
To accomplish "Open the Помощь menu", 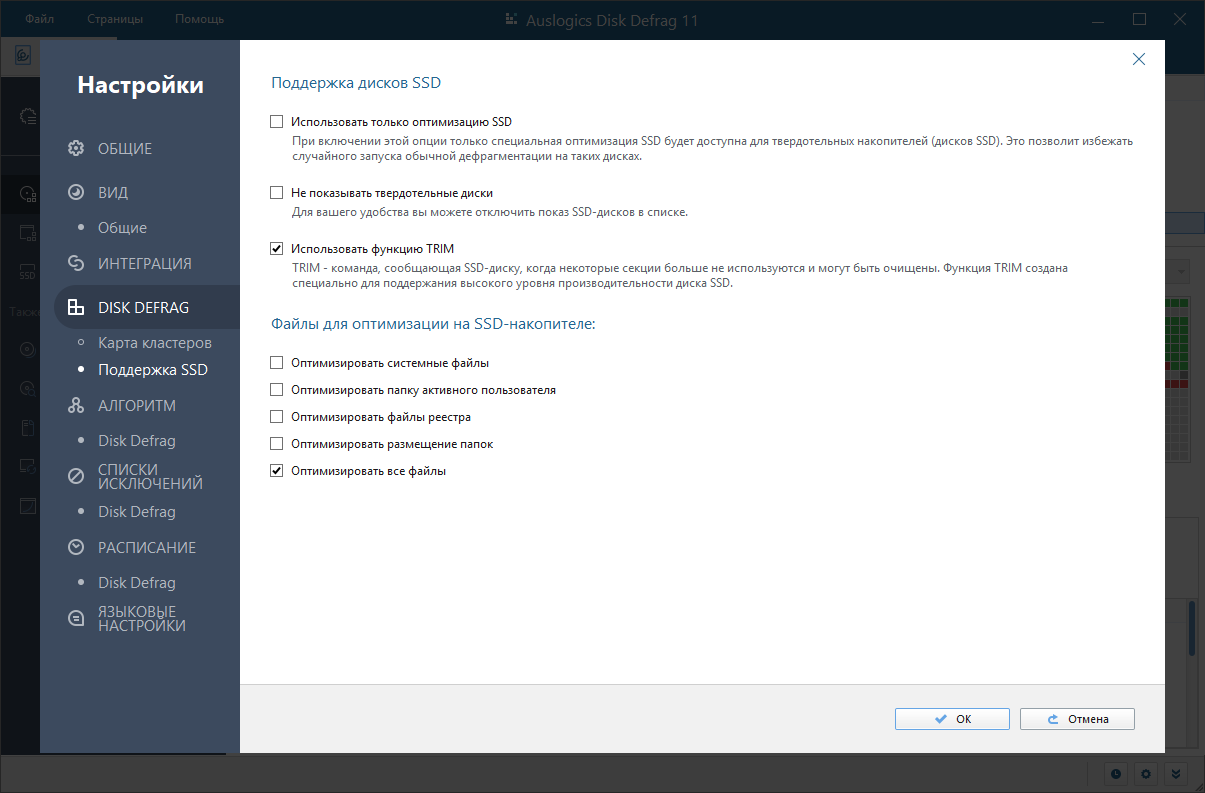I will [x=200, y=19].
